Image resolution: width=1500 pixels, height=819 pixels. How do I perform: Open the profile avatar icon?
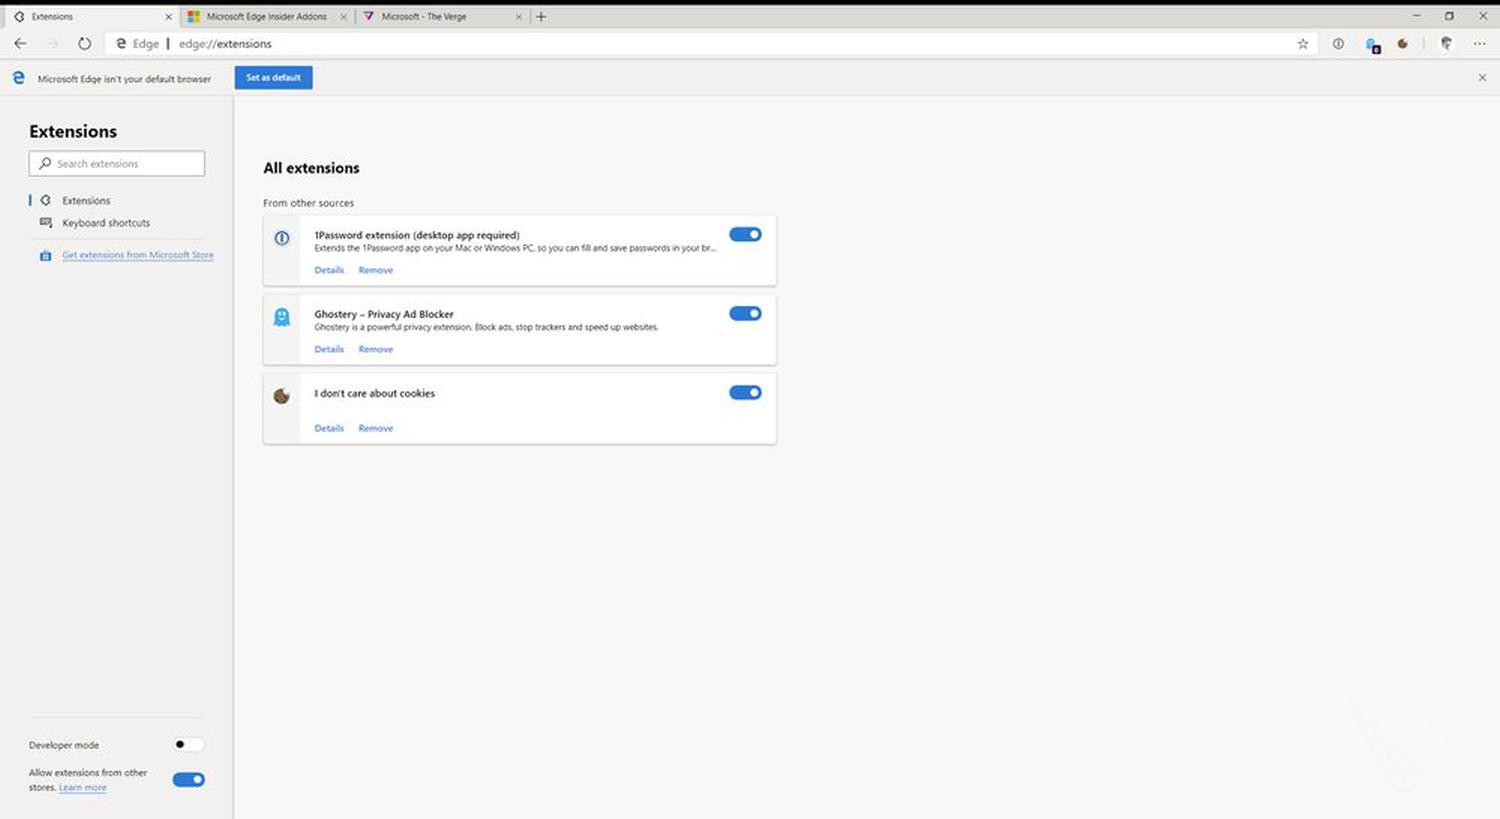(x=1446, y=44)
